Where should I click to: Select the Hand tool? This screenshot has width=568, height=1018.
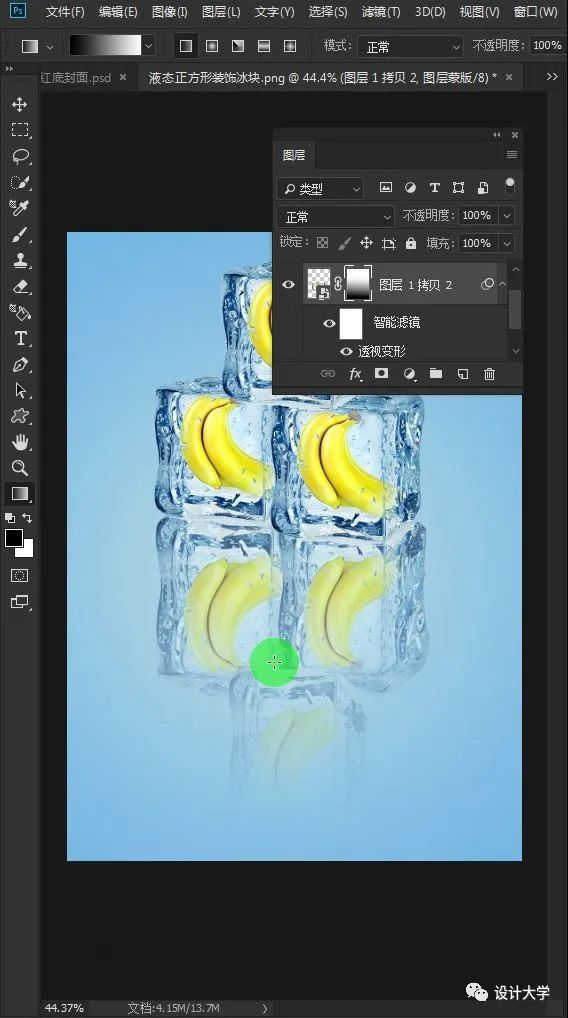(x=19, y=442)
